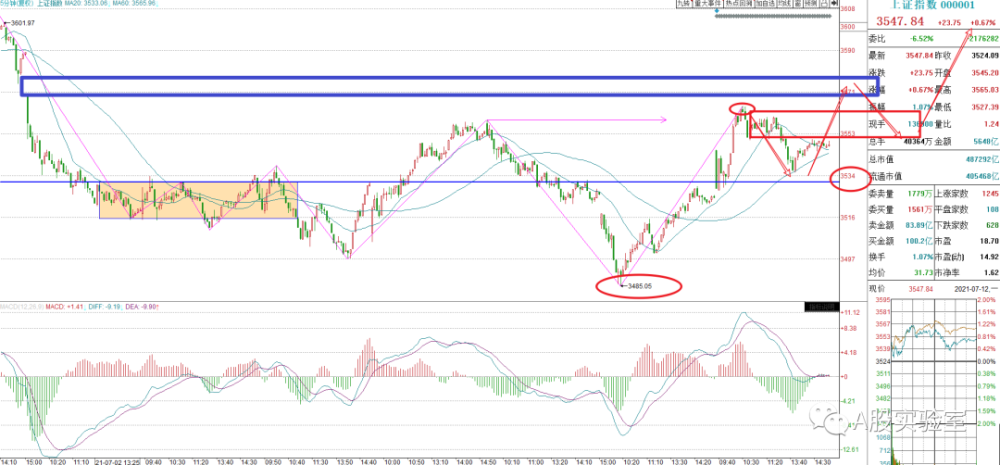This screenshot has height=465, width=1000.
Task: Click the 现价 tab in lower panel
Action: pos(878,289)
